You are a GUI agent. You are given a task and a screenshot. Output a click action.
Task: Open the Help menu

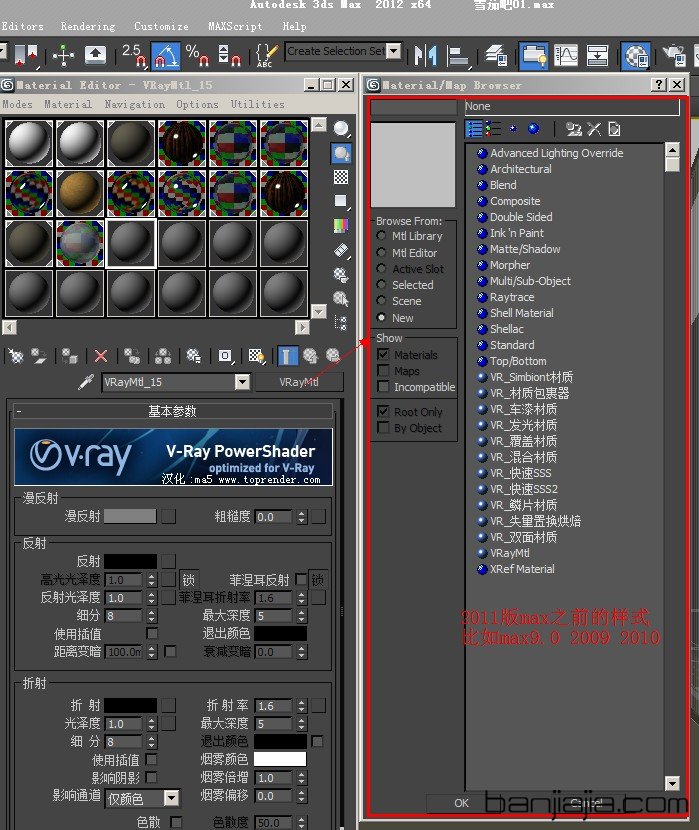pos(294,26)
